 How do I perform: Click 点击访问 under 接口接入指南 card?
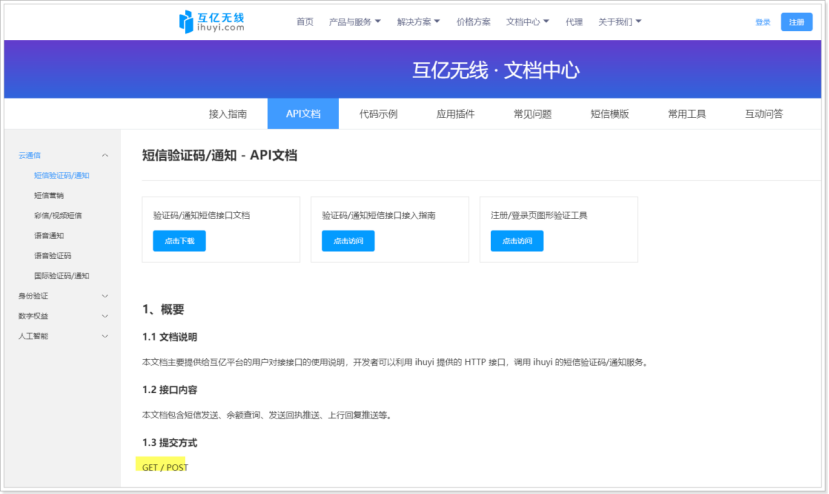[348, 241]
